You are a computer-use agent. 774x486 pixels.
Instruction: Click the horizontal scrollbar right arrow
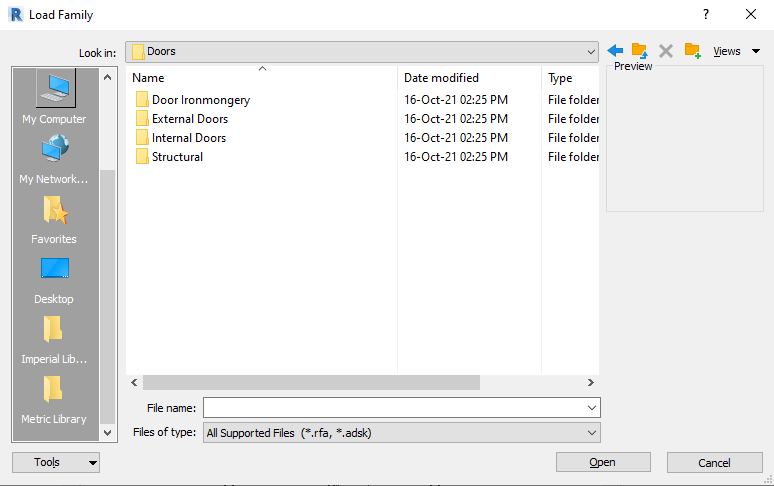[590, 382]
